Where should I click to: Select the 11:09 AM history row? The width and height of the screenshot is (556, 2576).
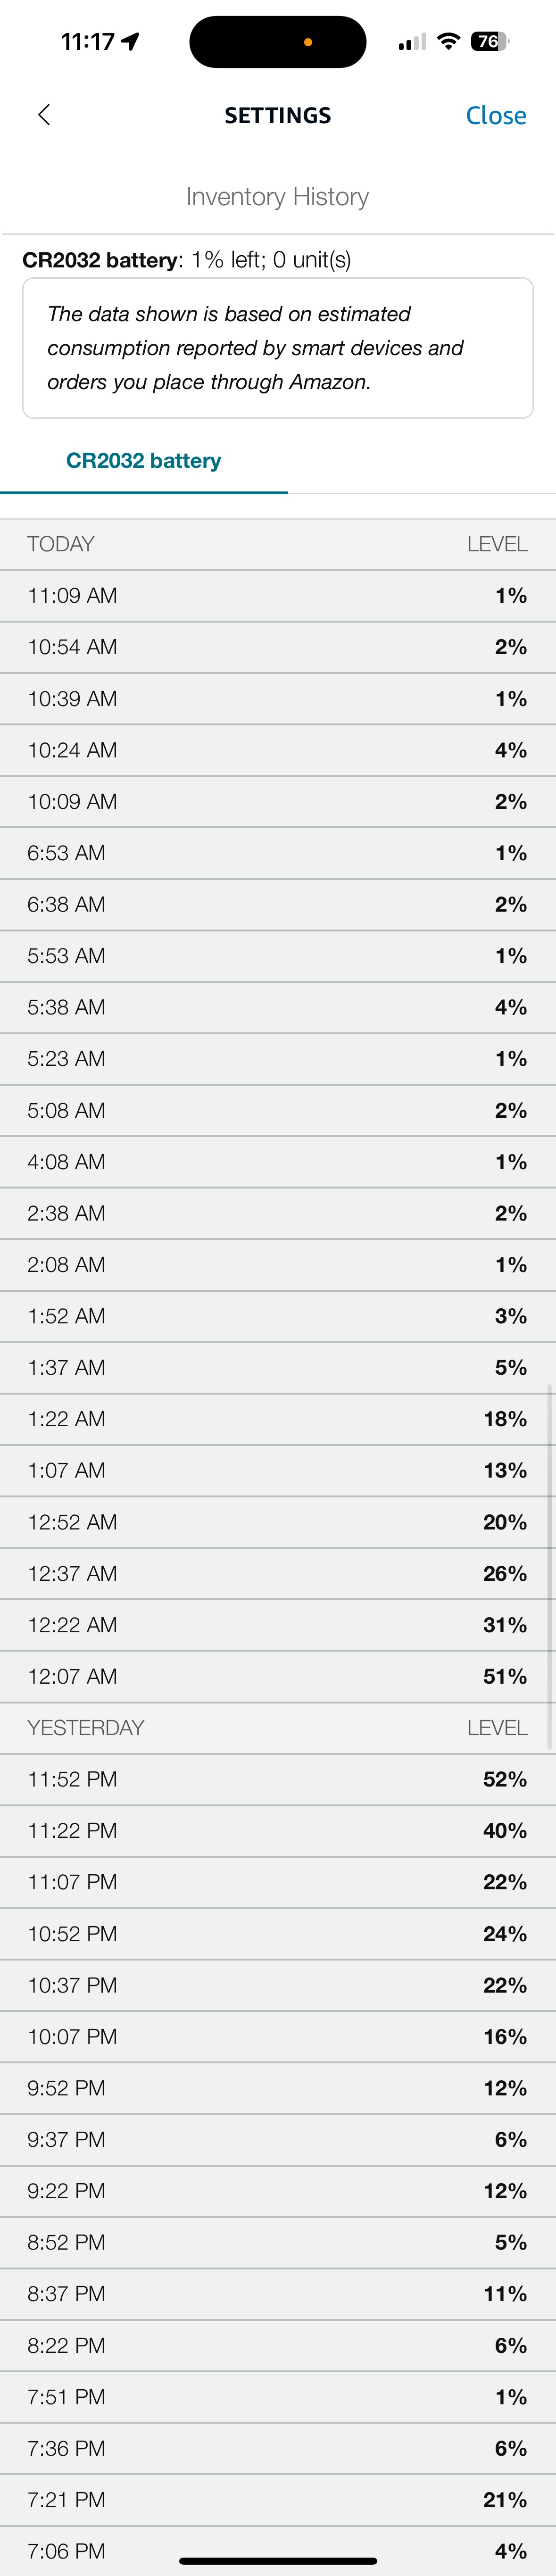(x=277, y=596)
